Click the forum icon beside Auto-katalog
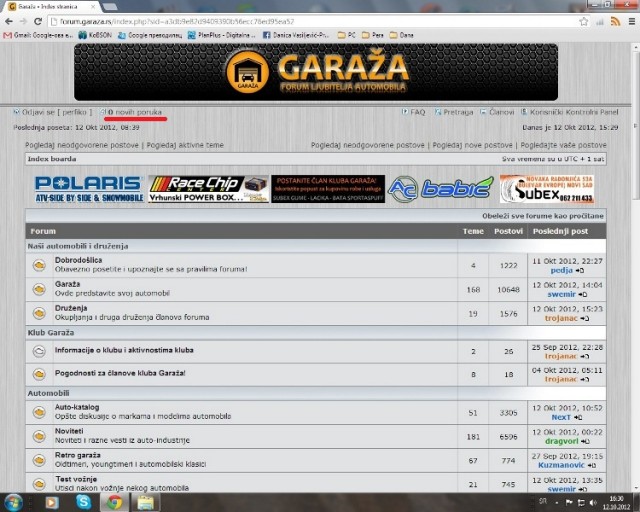 point(39,412)
